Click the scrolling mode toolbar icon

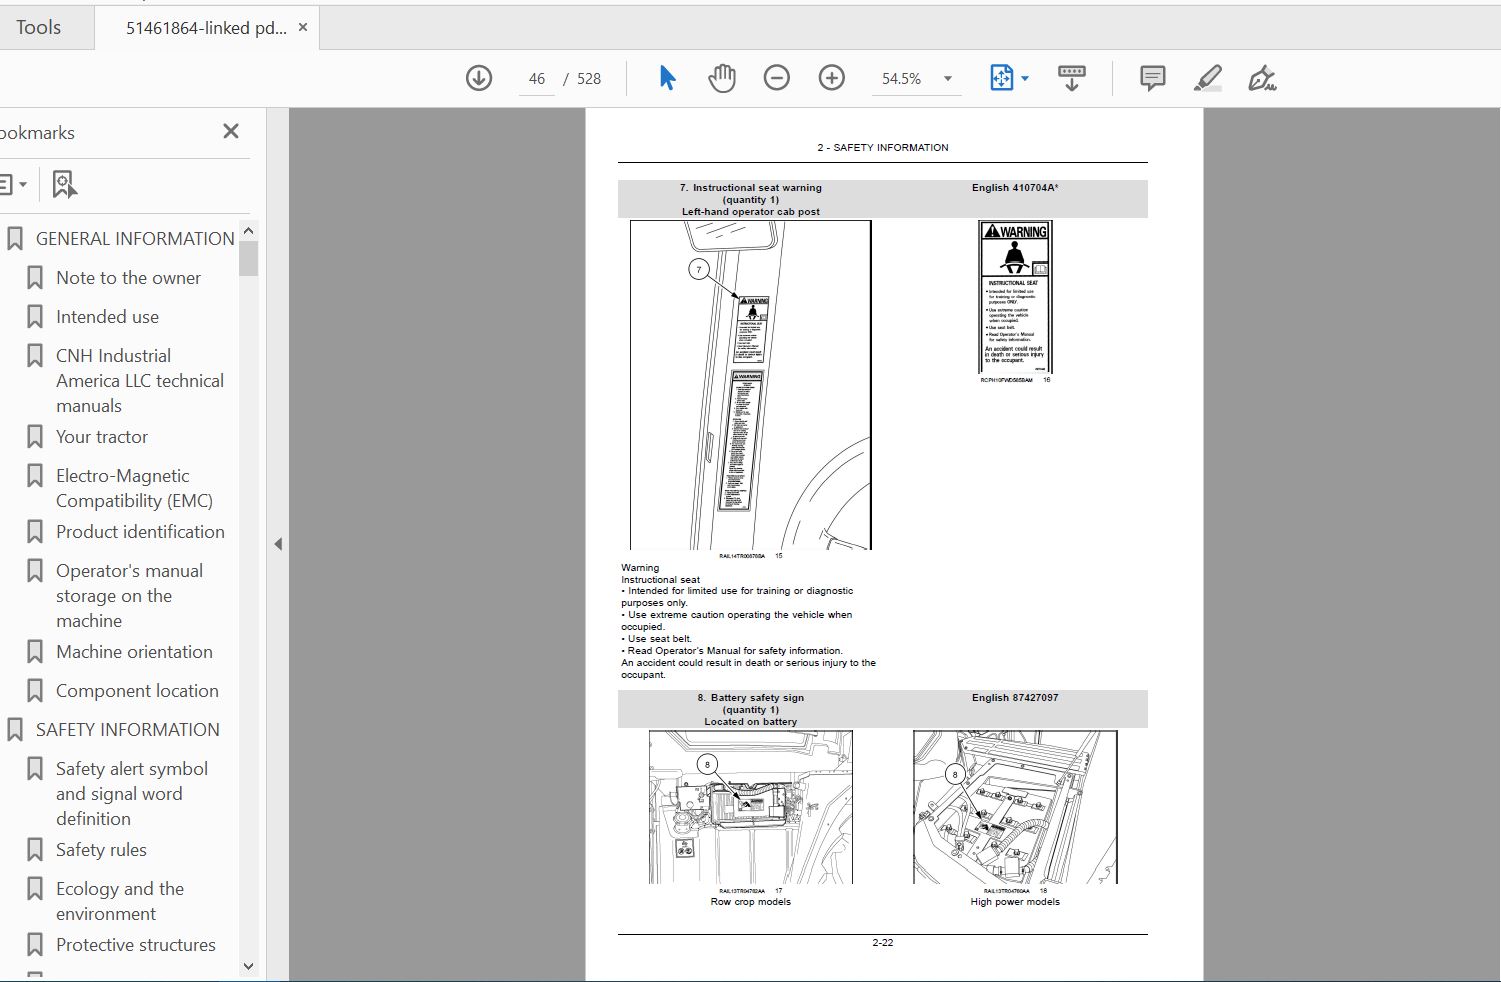tap(1072, 78)
